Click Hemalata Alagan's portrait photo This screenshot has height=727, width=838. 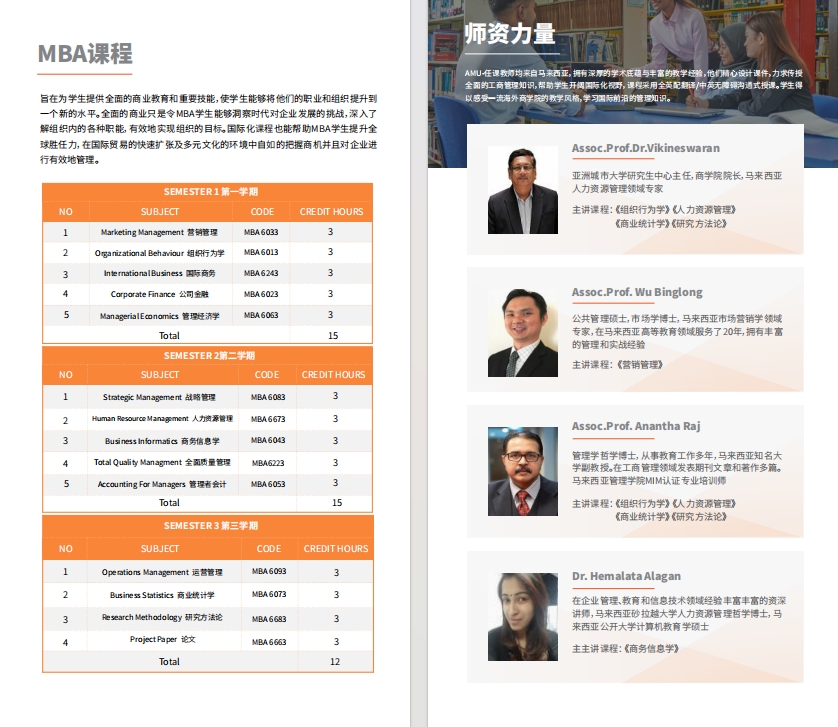(523, 617)
